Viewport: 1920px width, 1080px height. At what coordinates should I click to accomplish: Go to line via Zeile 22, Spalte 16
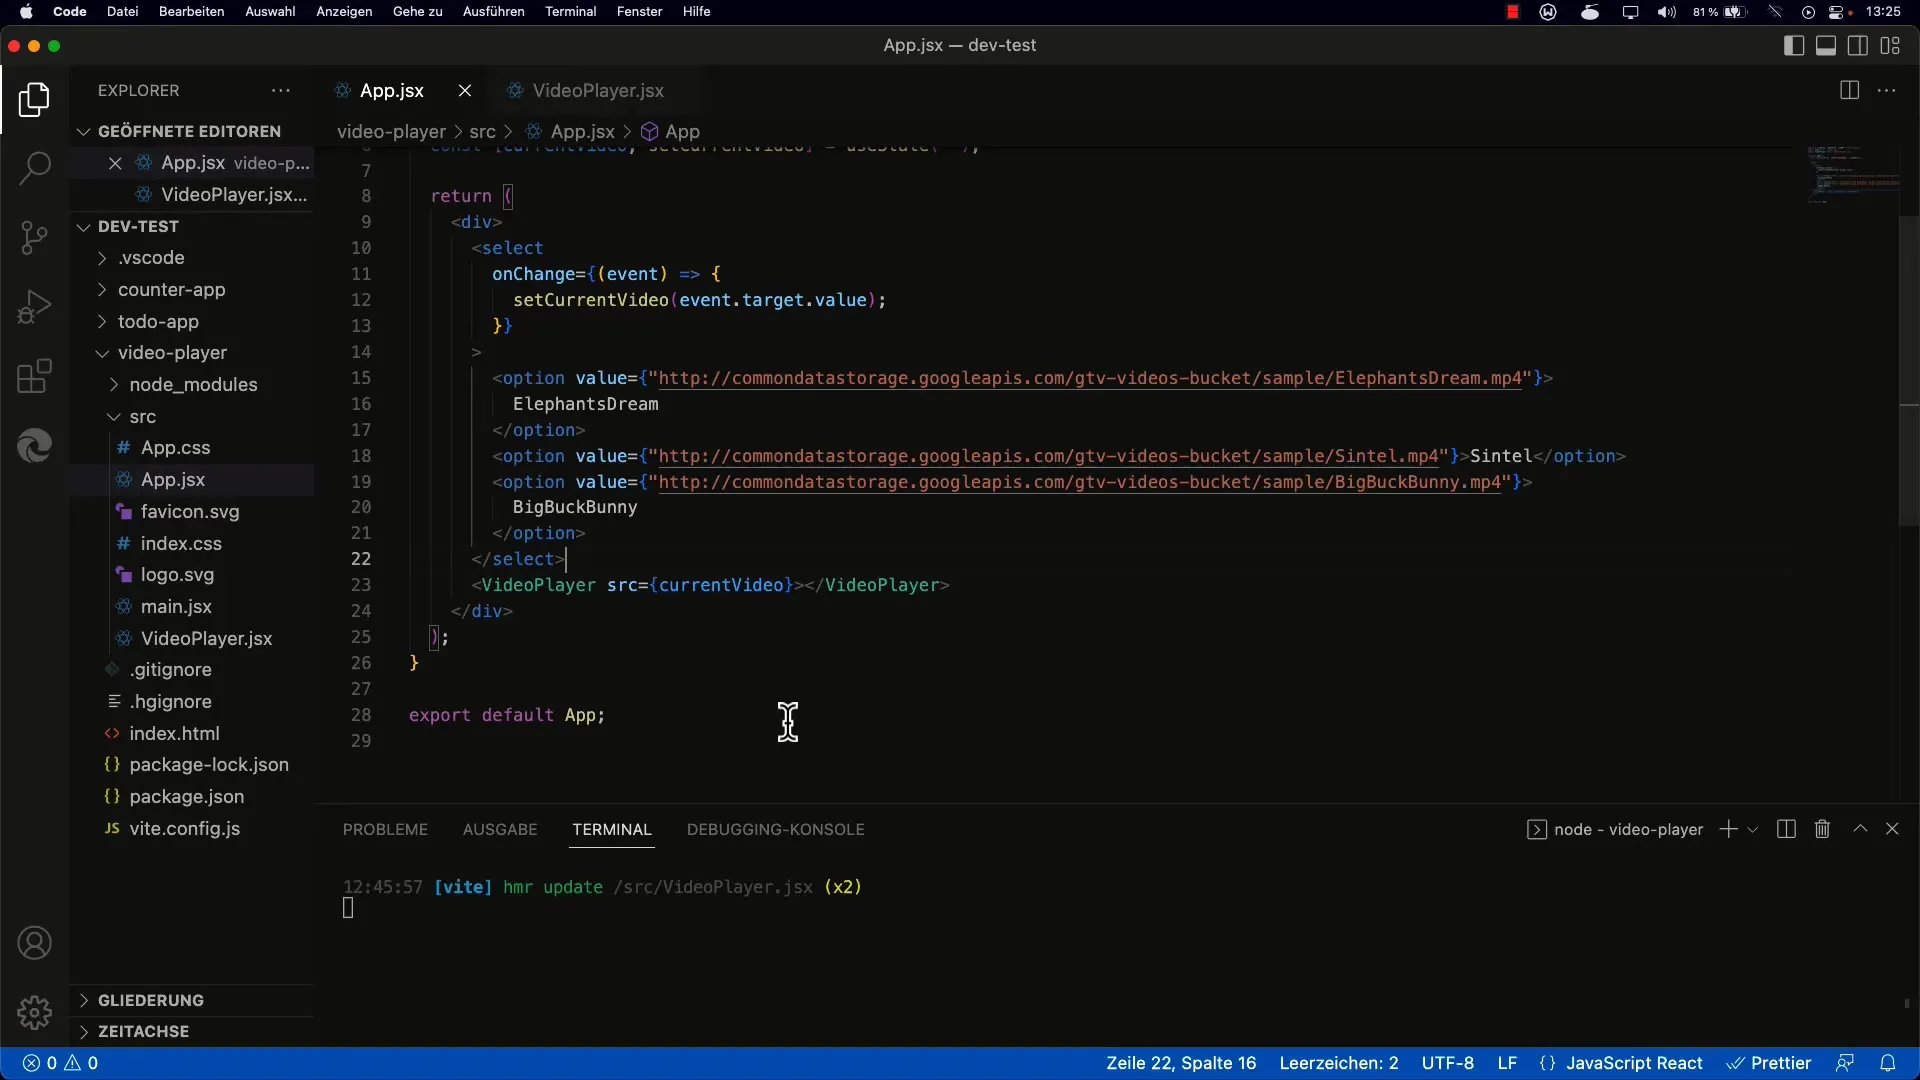pos(1181,1063)
